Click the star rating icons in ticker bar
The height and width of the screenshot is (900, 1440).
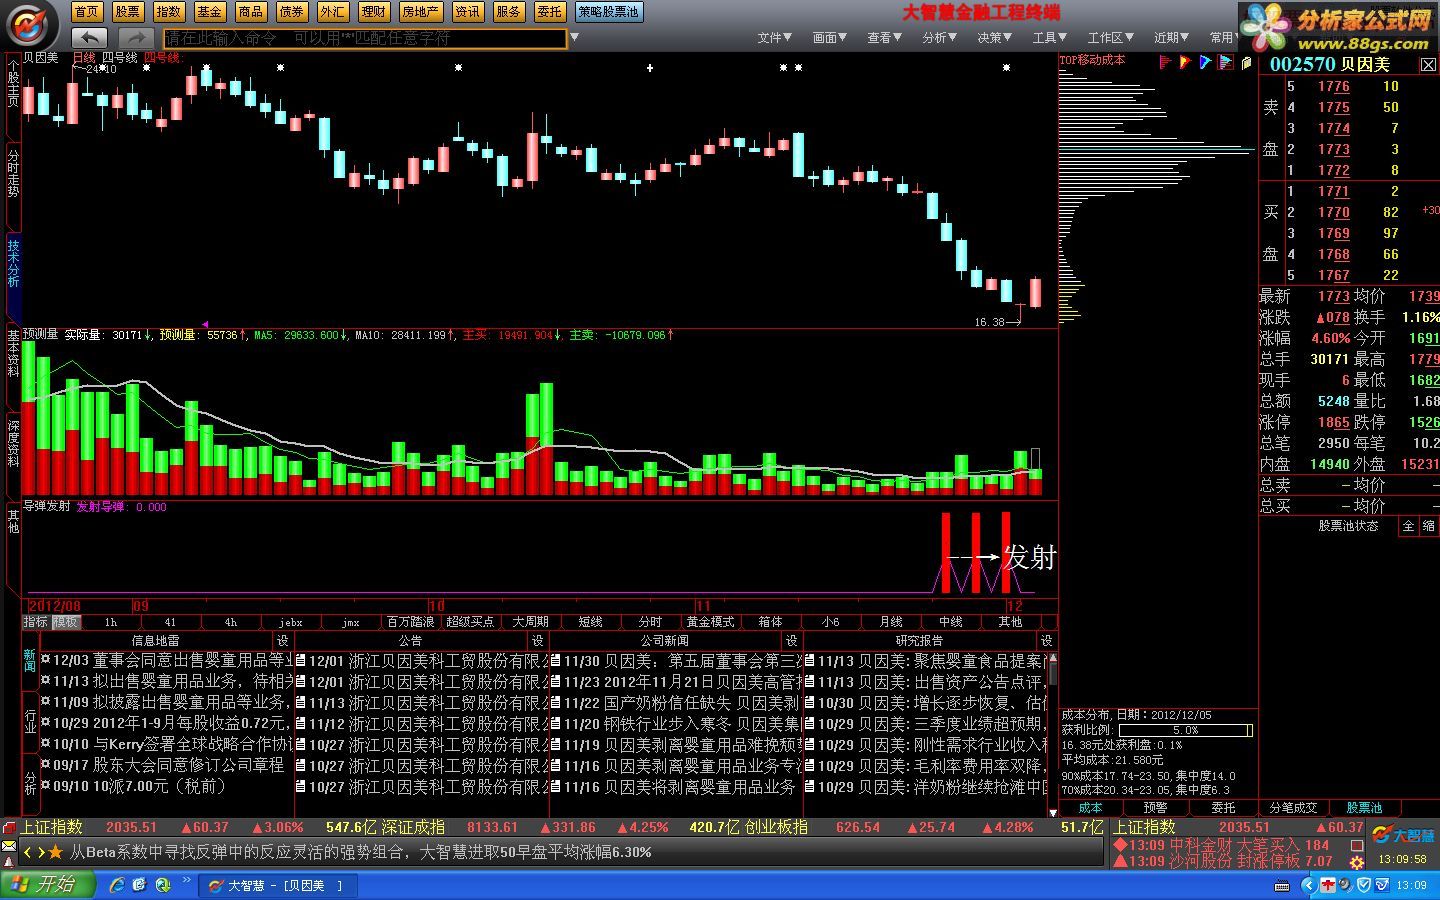[x=56, y=852]
